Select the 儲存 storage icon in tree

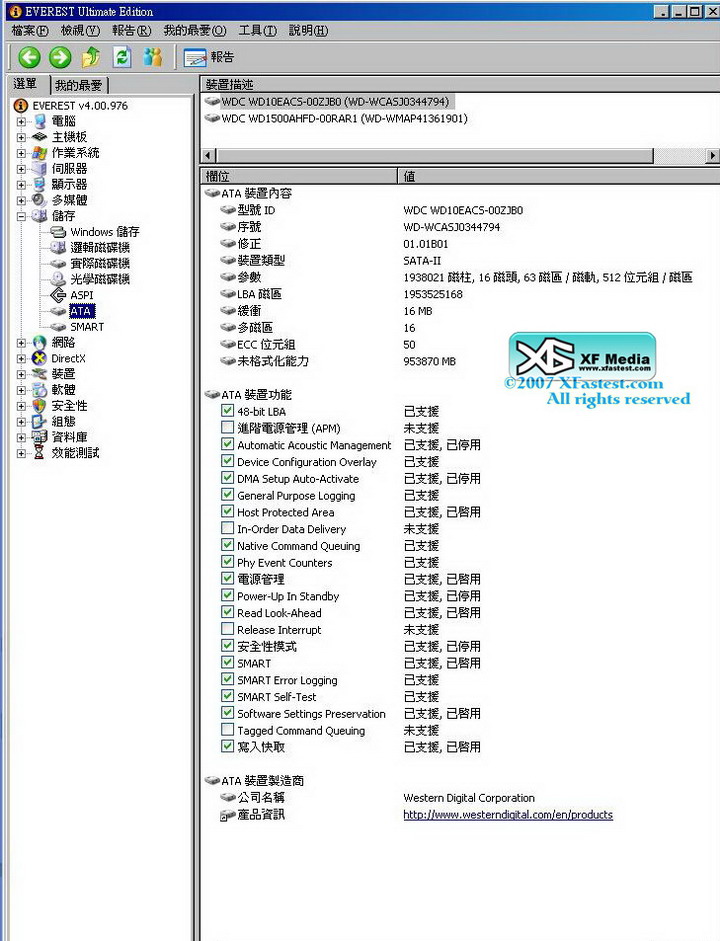pyautogui.click(x=40, y=215)
